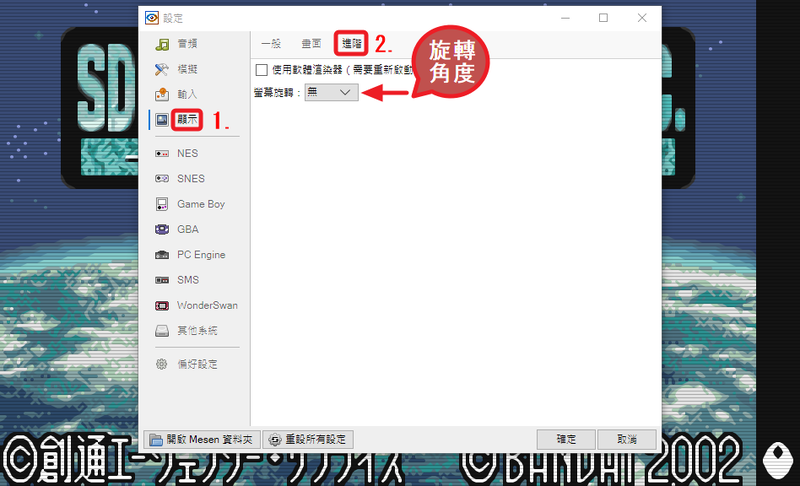Select the emulation (模擬) tools icon
The image size is (800, 486).
tap(162, 69)
